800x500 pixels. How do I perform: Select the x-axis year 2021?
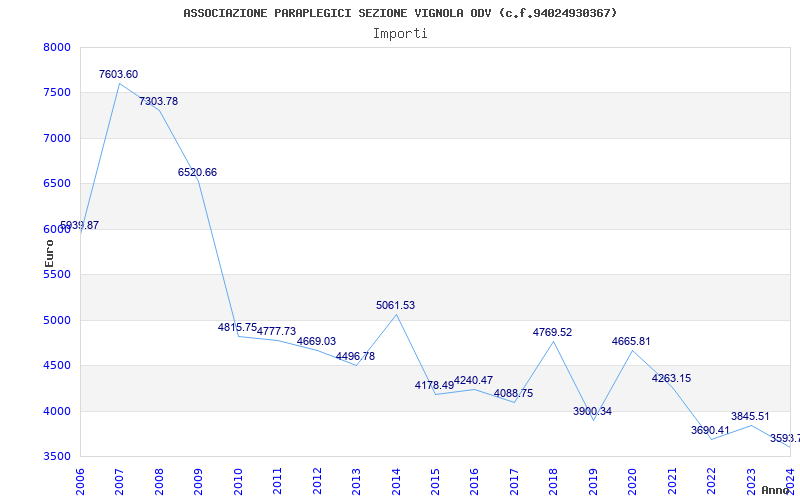click(672, 482)
